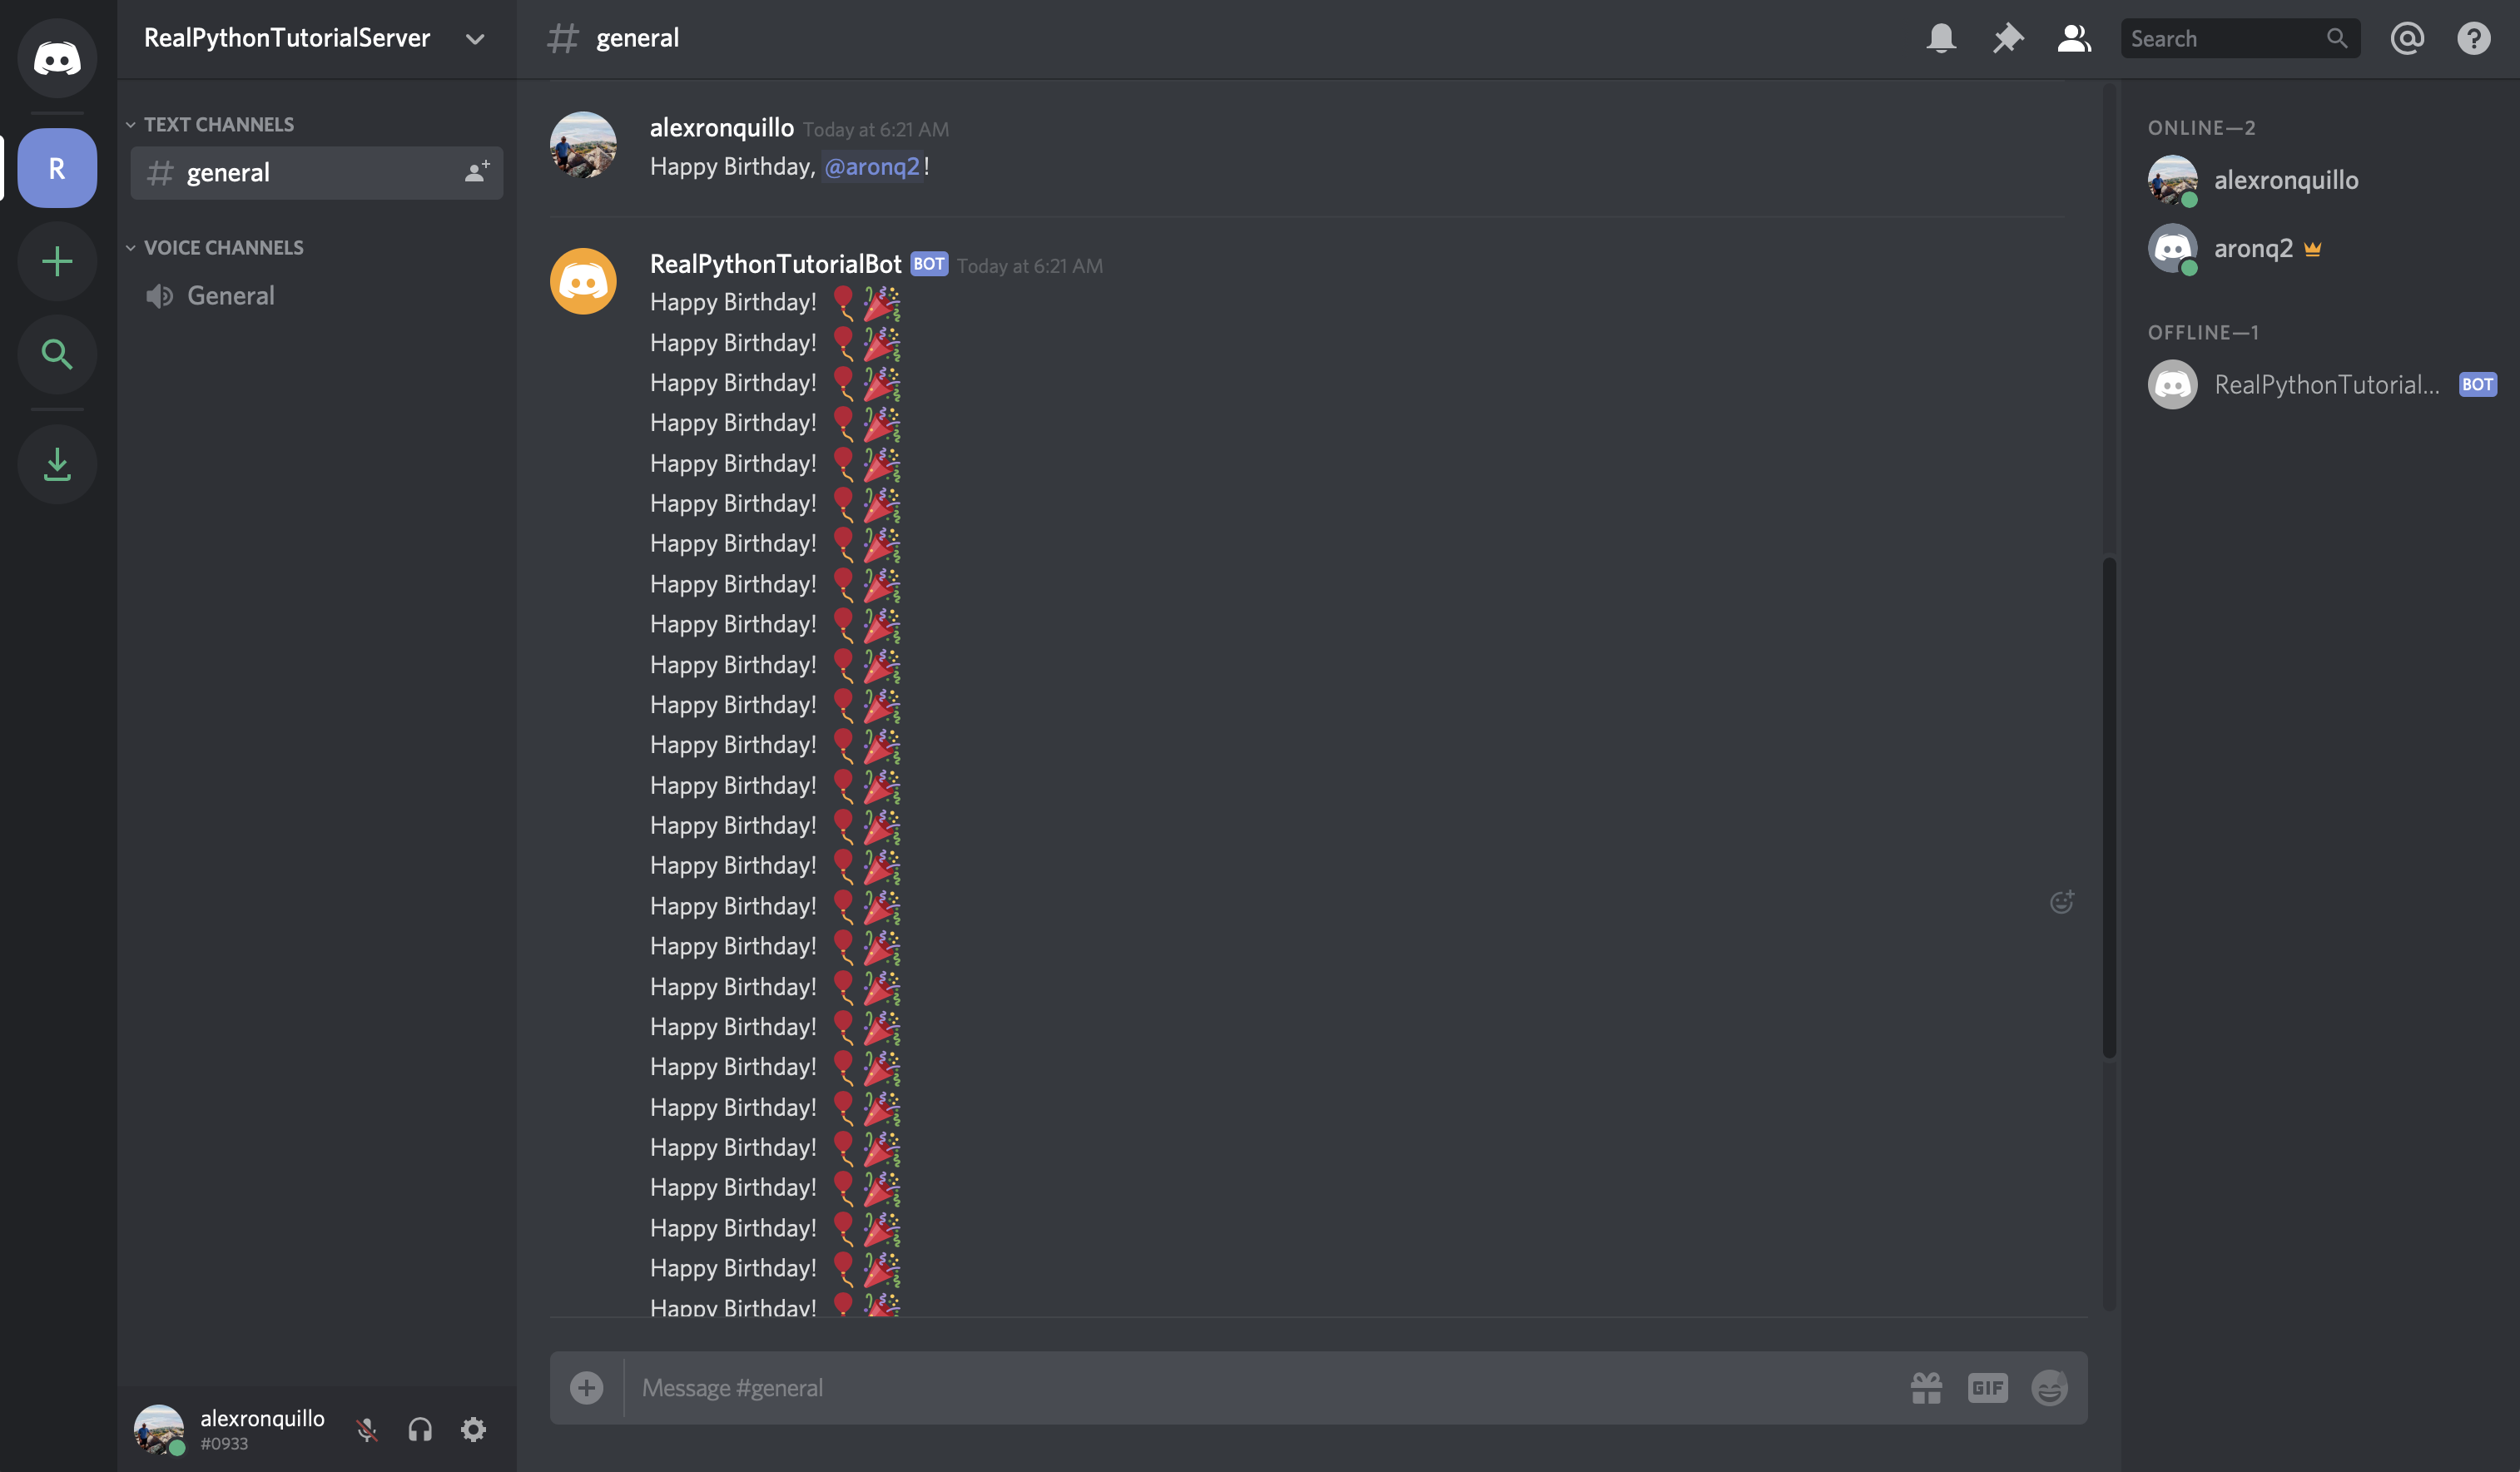Screen dimensions: 2520x1472
Task: Click the notifications bell icon
Action: point(1942,37)
